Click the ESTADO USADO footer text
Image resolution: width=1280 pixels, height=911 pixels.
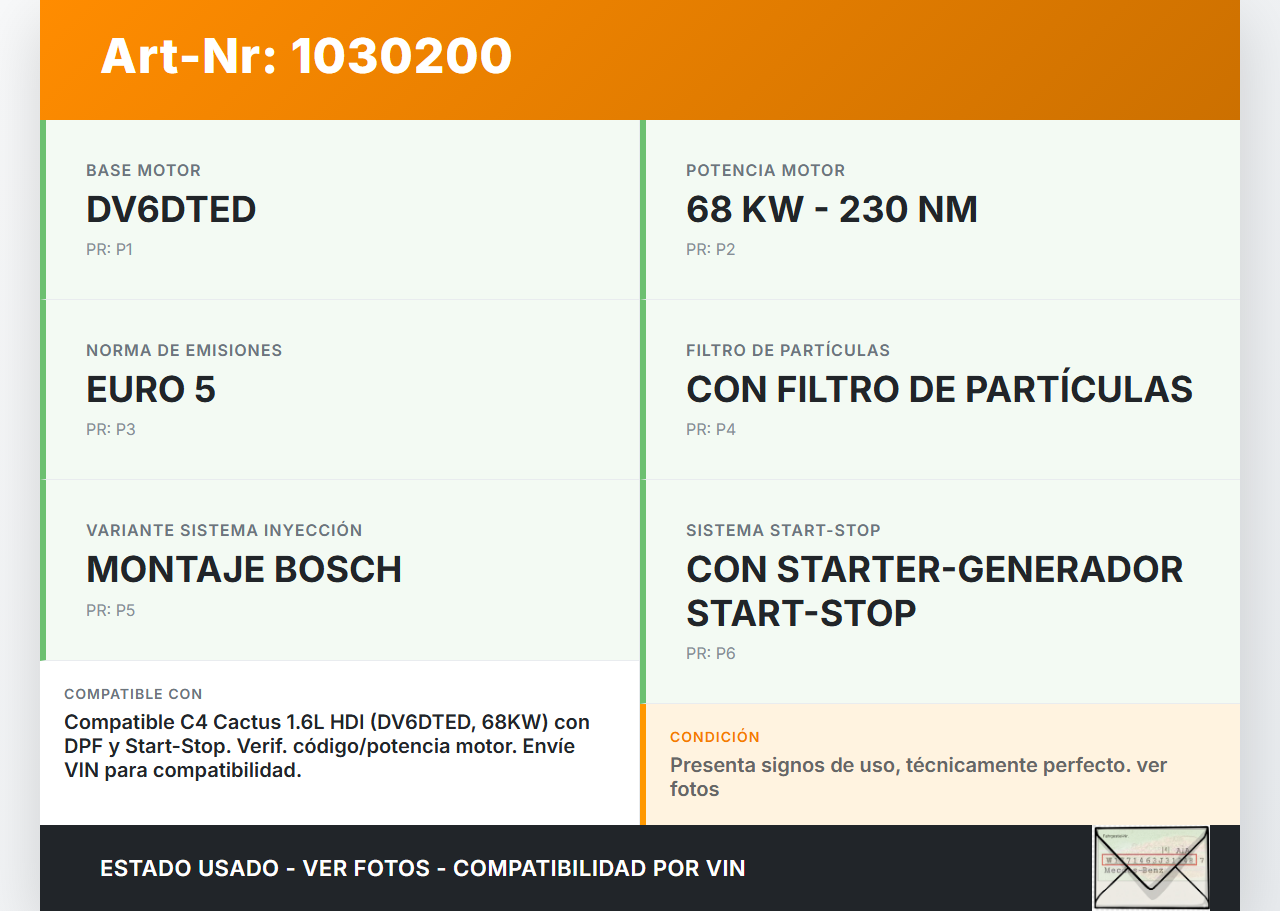click(x=423, y=868)
